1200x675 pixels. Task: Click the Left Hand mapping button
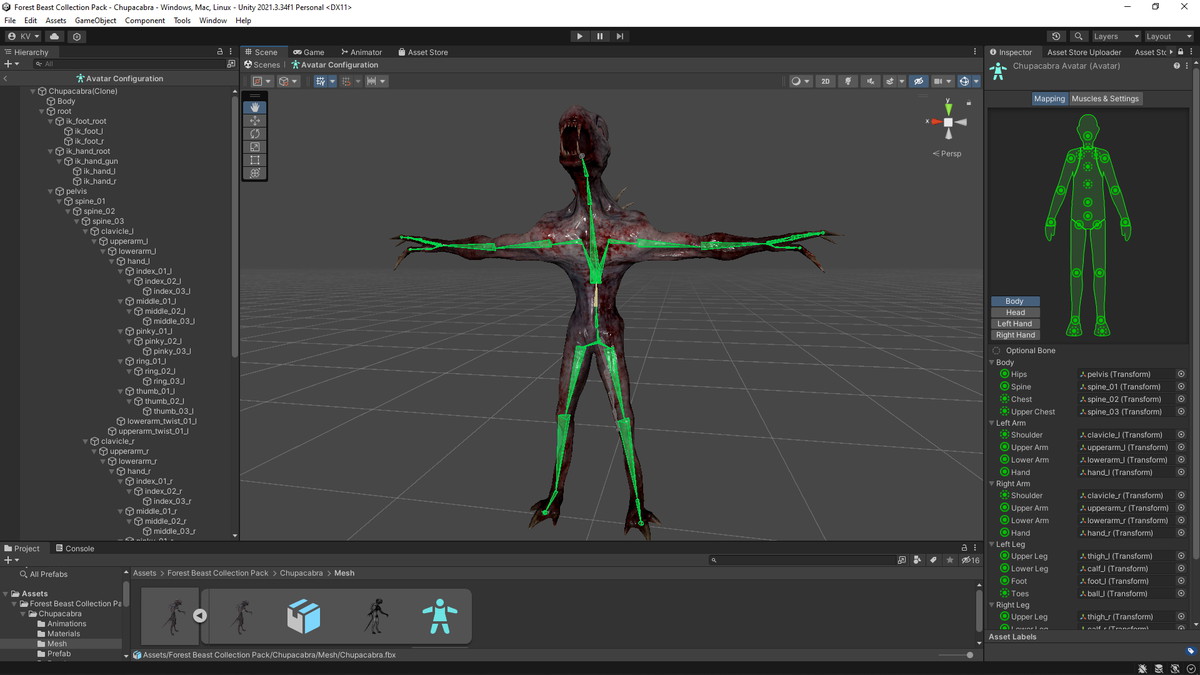click(1015, 324)
